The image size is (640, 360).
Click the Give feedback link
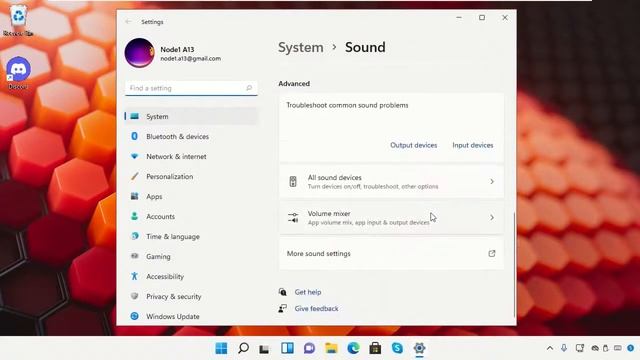click(316, 309)
